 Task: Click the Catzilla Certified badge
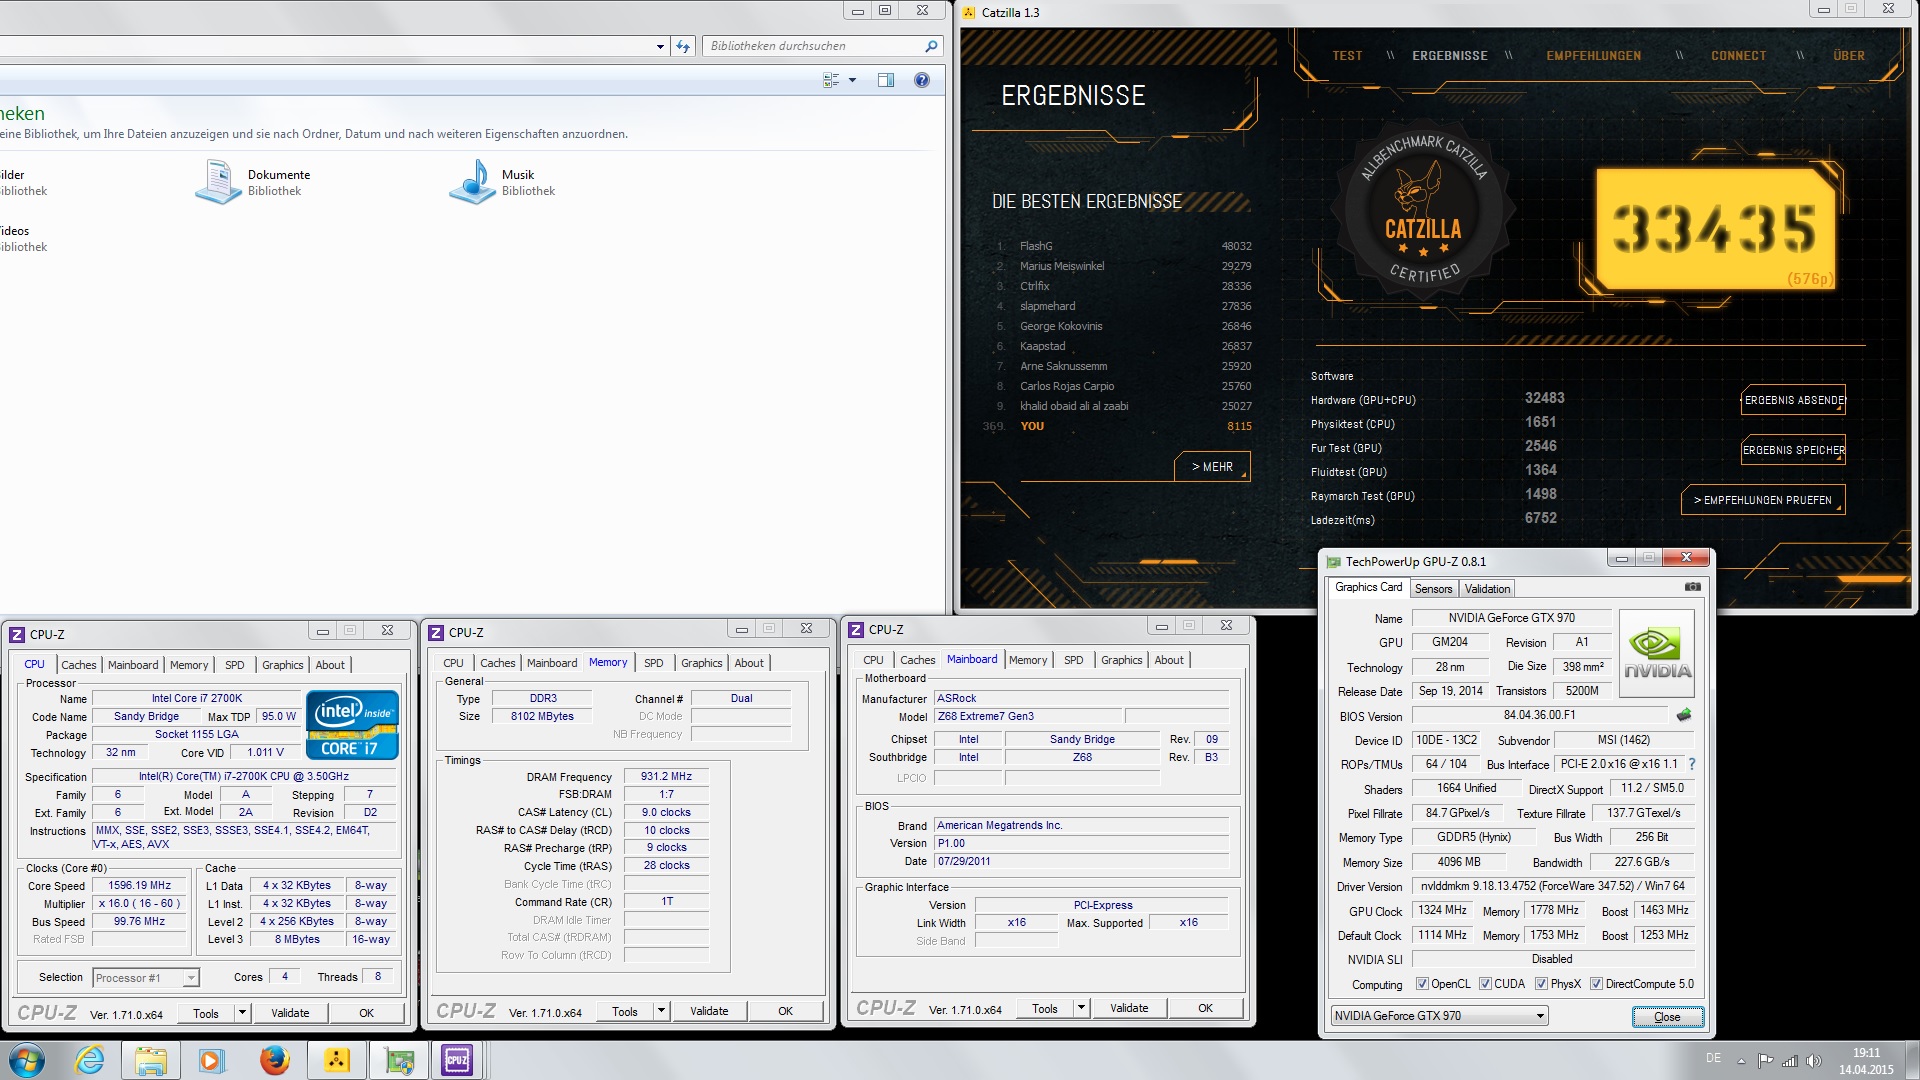1423,209
